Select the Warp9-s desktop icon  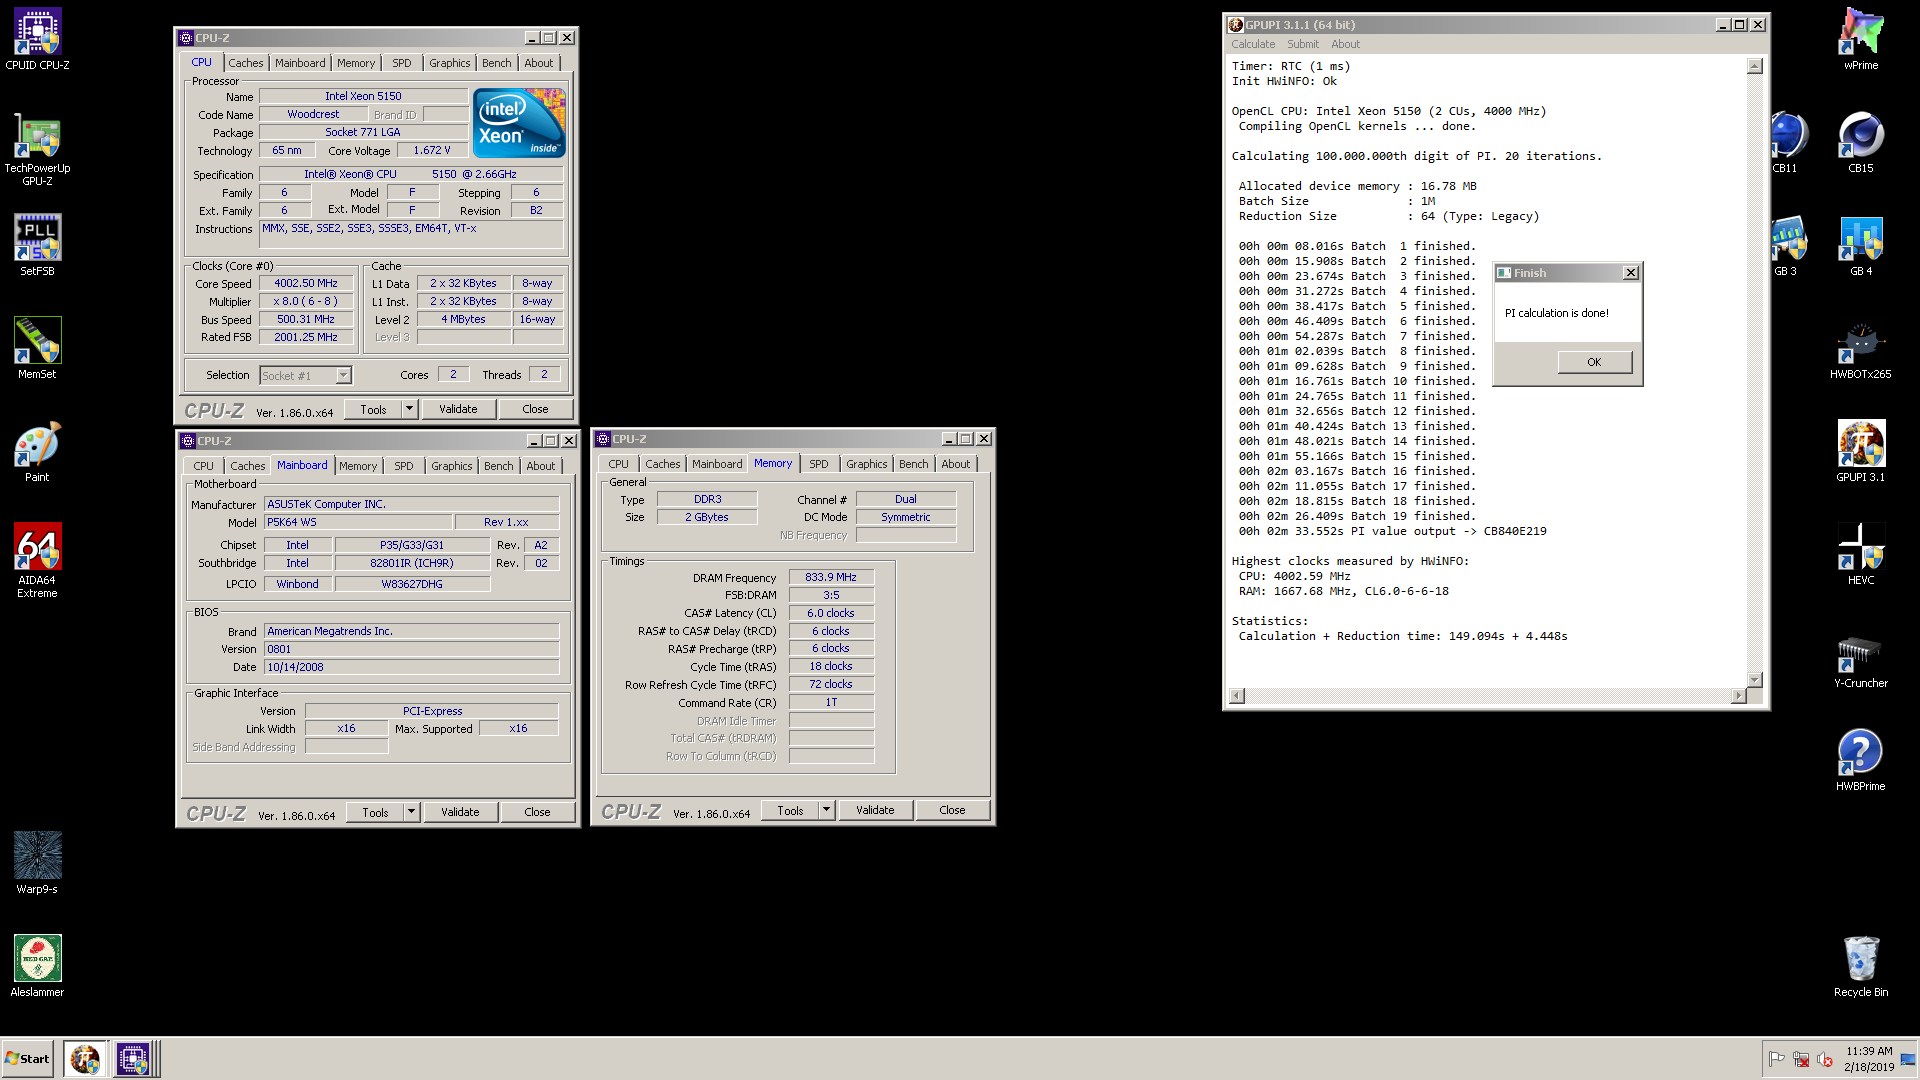pos(37,862)
